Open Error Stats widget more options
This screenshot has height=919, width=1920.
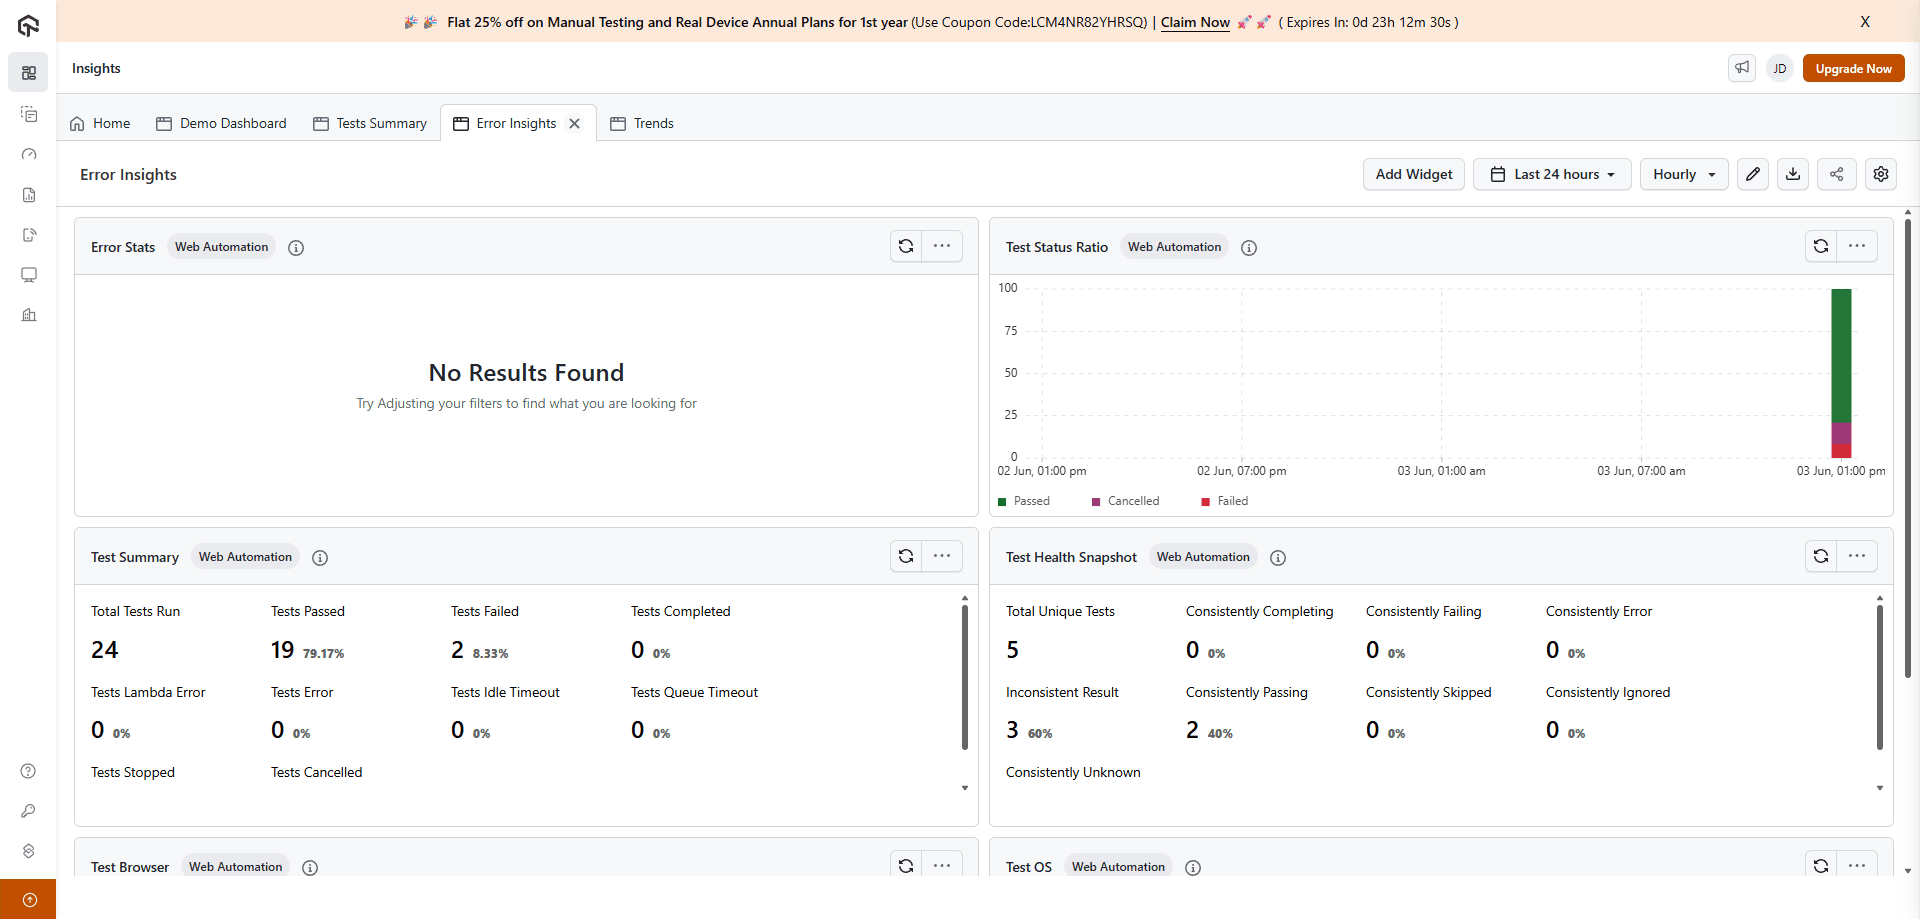pyautogui.click(x=942, y=246)
